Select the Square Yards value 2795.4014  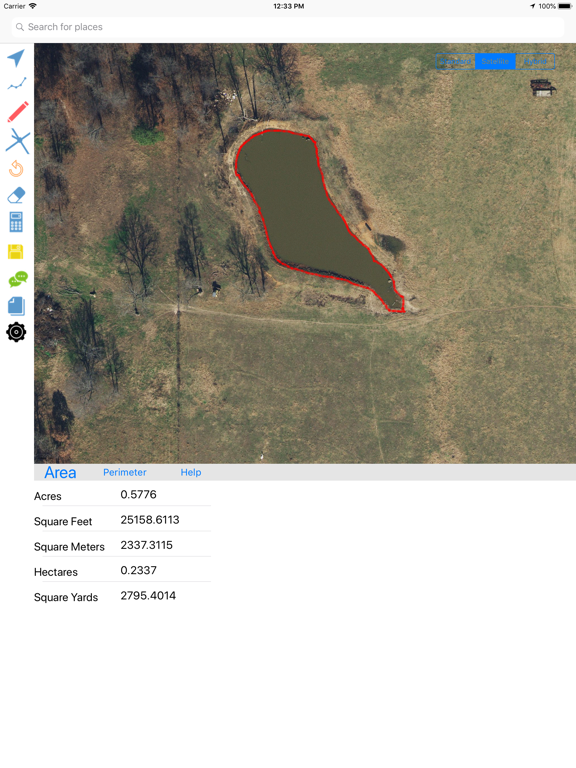[x=148, y=596]
